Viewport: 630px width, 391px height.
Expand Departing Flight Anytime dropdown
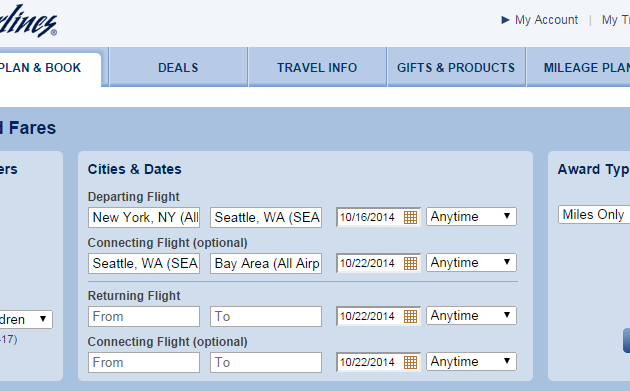point(471,217)
